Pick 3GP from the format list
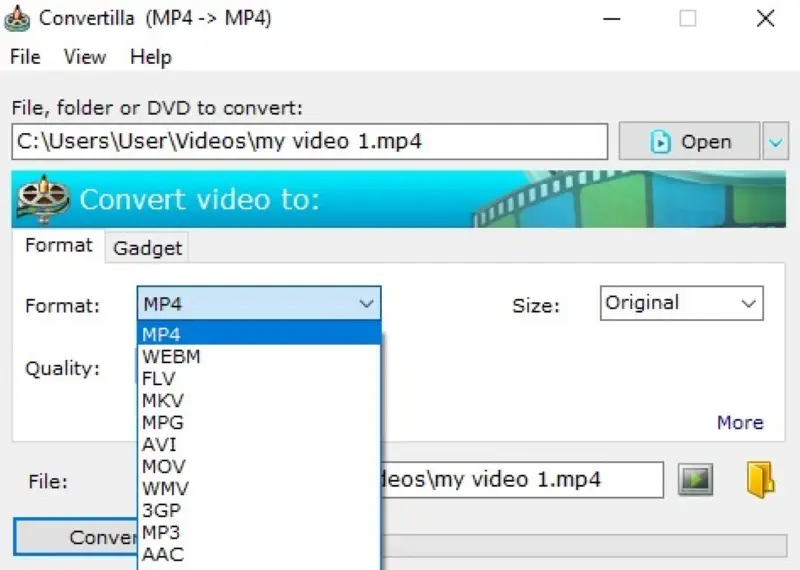The width and height of the screenshot is (800, 570). (259, 510)
